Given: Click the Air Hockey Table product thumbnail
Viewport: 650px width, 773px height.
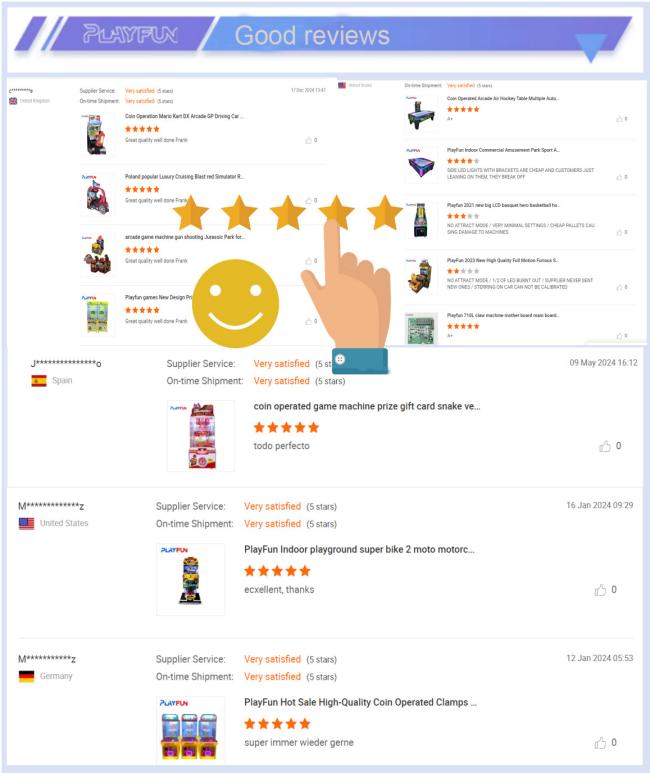Looking at the screenshot, I should [x=421, y=113].
